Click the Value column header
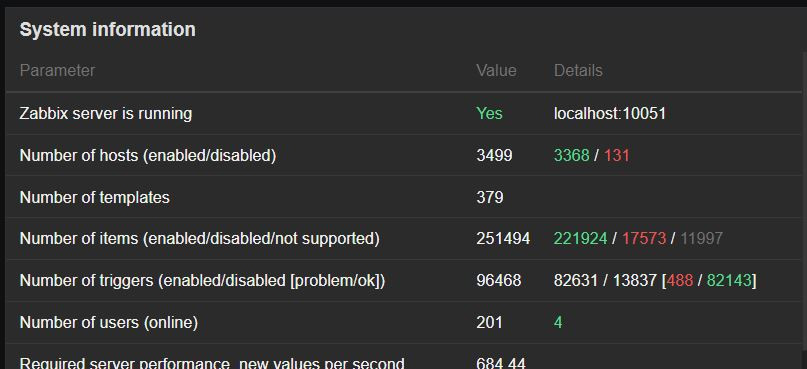Screen dimensions: 807x369 coord(496,71)
